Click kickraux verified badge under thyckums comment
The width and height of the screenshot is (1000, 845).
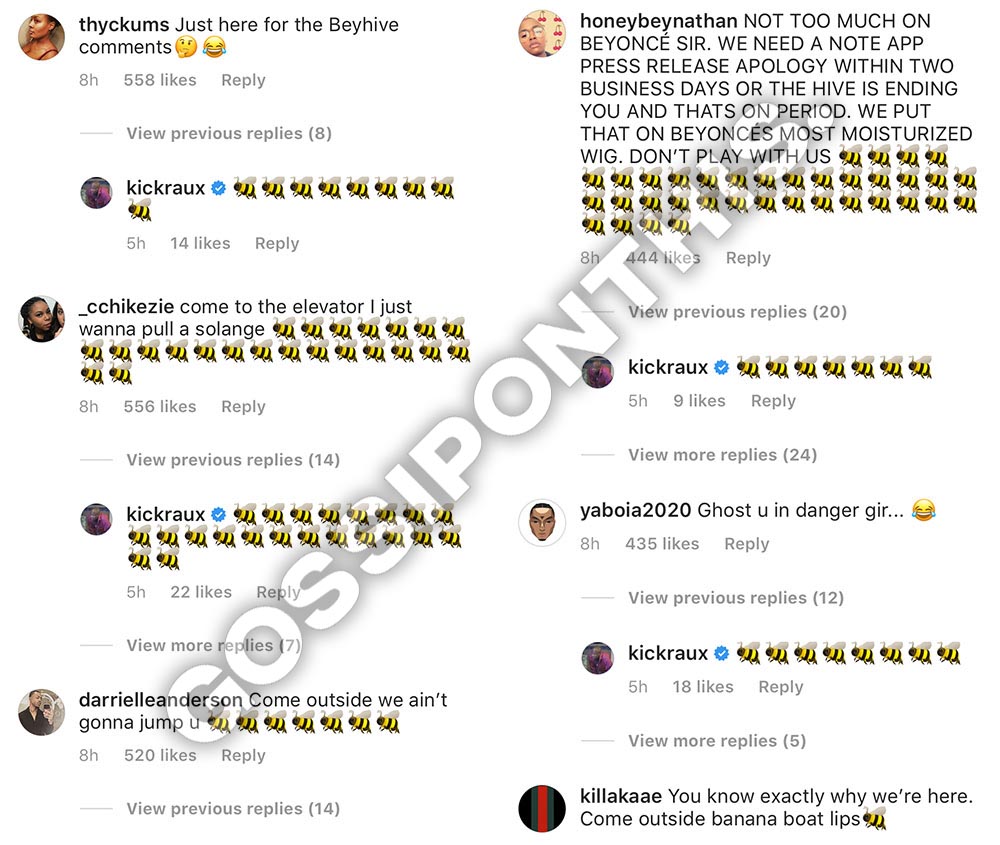[218, 188]
